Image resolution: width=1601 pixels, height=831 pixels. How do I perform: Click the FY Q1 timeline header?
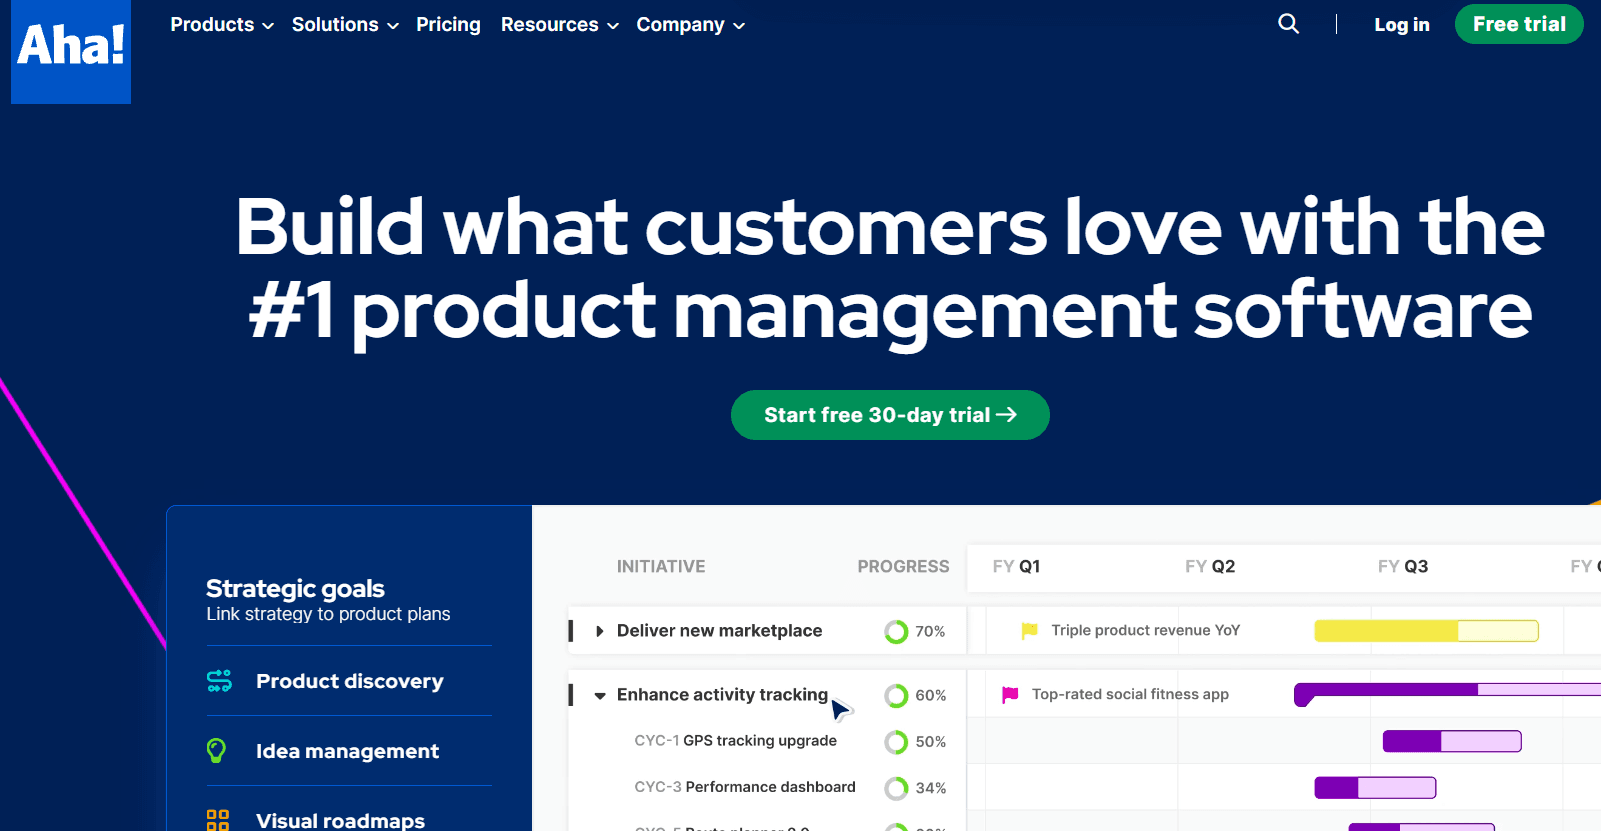[x=1016, y=567]
